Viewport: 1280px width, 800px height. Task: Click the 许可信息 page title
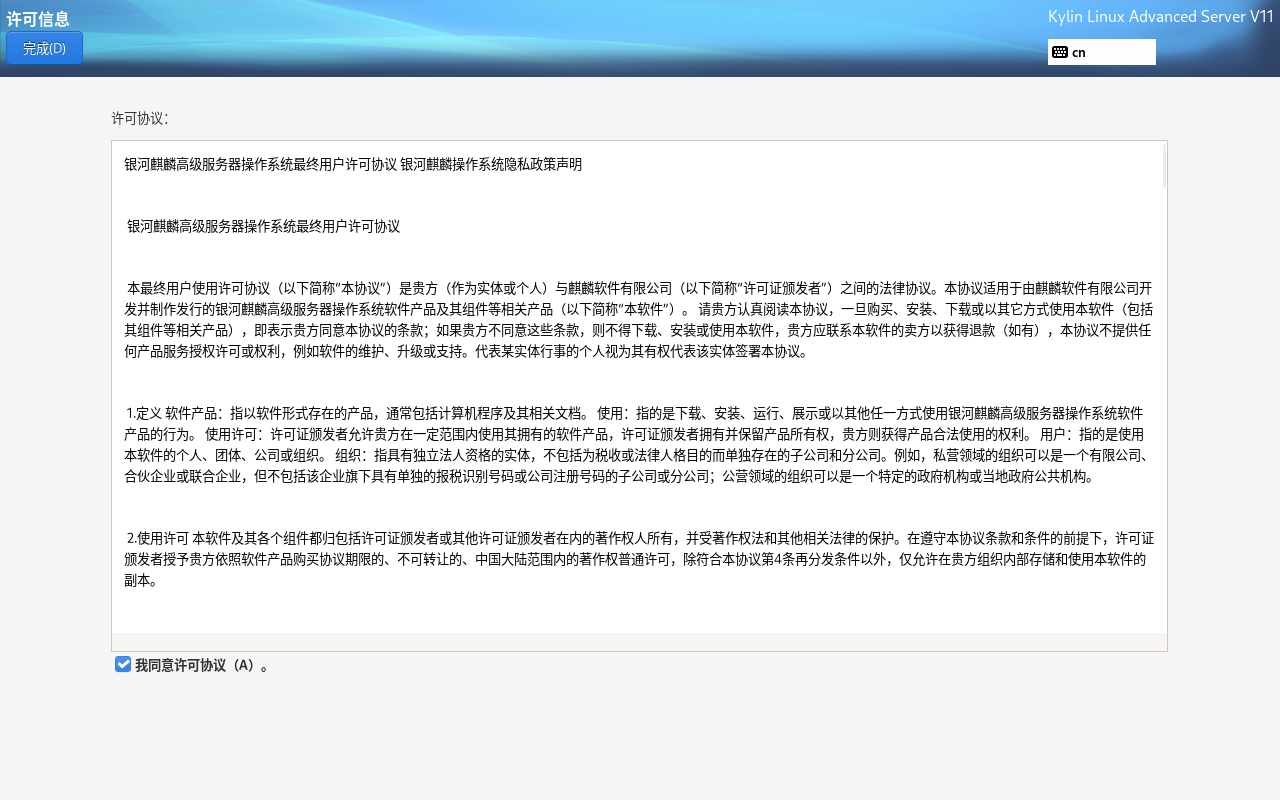pos(38,19)
